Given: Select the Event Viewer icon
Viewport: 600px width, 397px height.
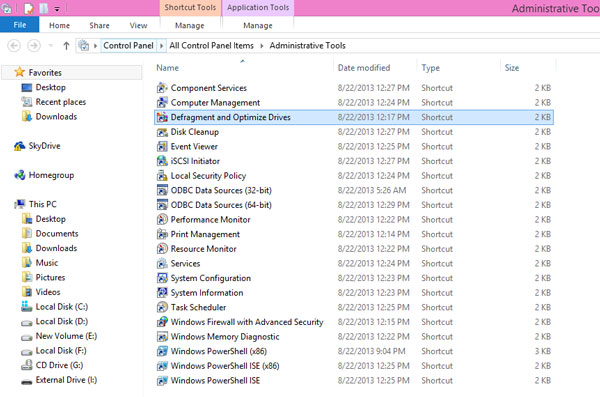Looking at the screenshot, I should click(162, 147).
